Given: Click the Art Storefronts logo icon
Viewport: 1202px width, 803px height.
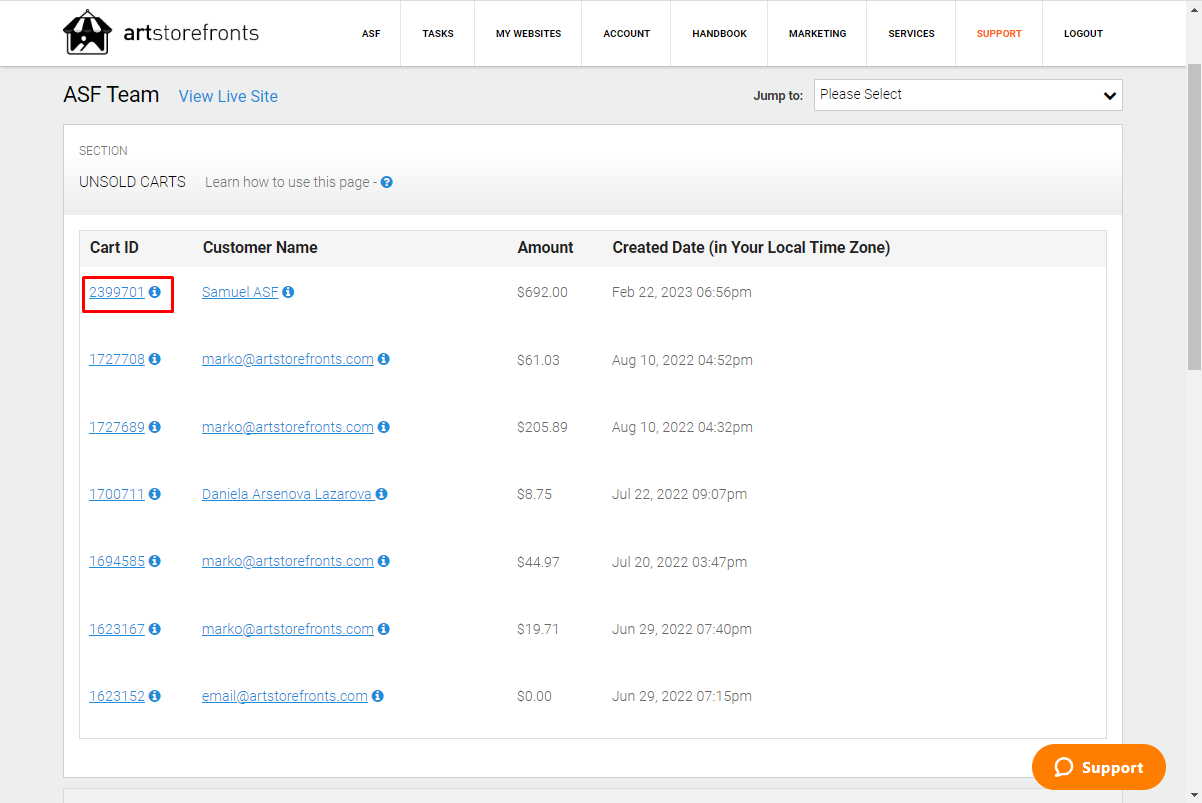Looking at the screenshot, I should pyautogui.click(x=85, y=33).
